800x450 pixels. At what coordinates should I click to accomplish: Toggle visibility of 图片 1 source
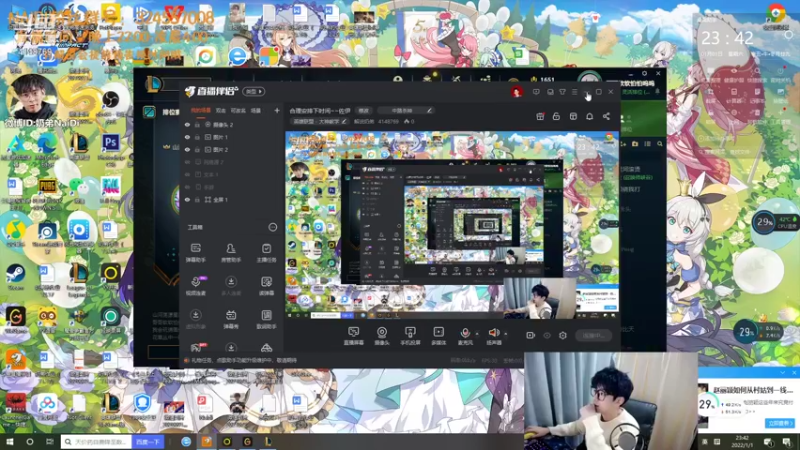click(x=187, y=137)
